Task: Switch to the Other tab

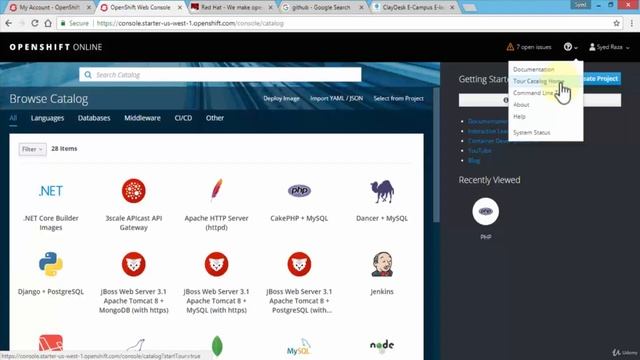Action: click(215, 118)
